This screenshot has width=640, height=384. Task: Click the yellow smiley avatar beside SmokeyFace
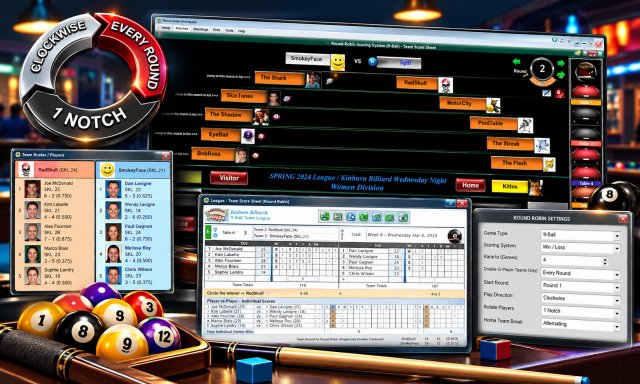[338, 62]
